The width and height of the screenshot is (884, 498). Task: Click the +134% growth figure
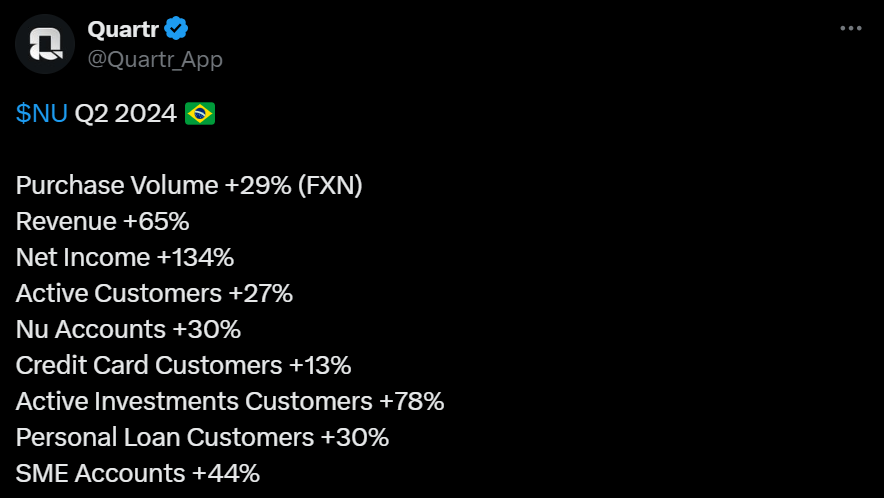[x=195, y=257]
